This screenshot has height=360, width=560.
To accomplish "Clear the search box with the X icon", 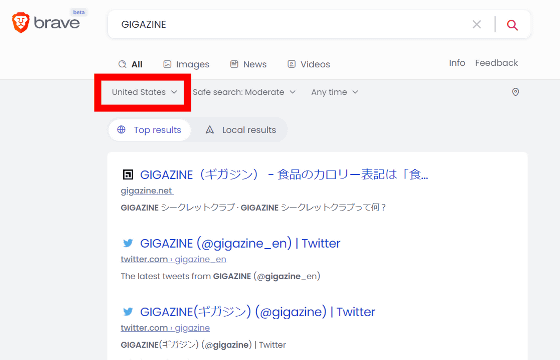I will 477,24.
